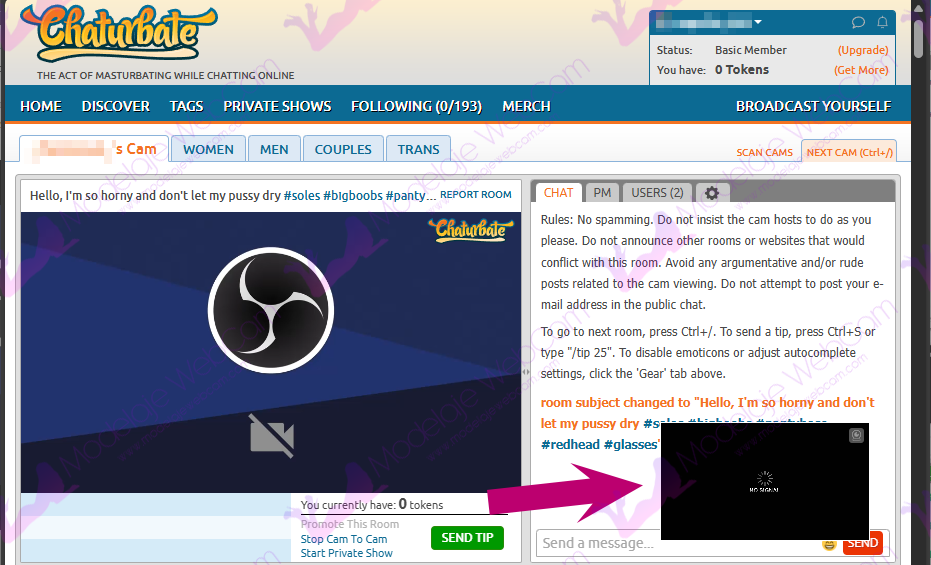Expand the username account dropdown
This screenshot has width=931, height=565.
(758, 22)
